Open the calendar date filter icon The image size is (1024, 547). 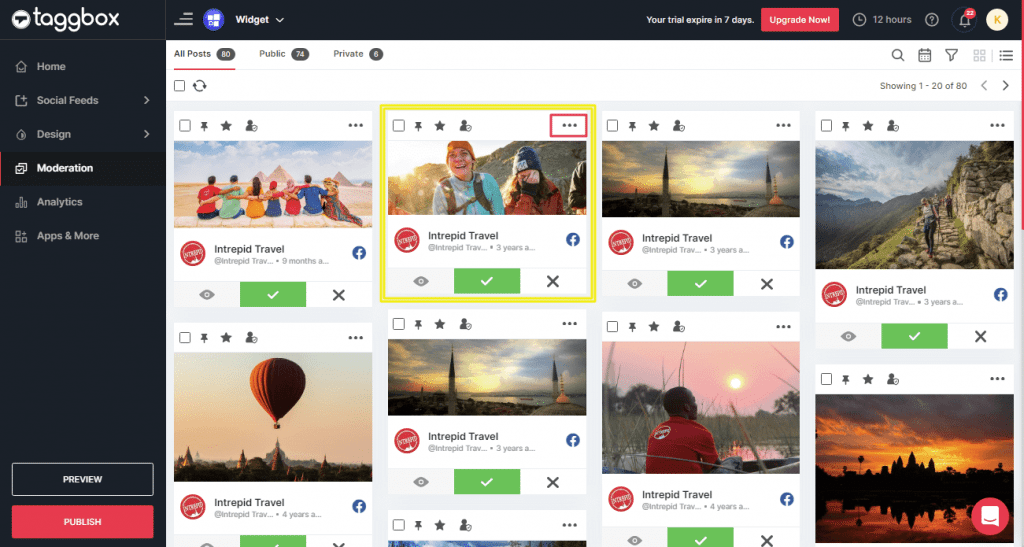[925, 55]
